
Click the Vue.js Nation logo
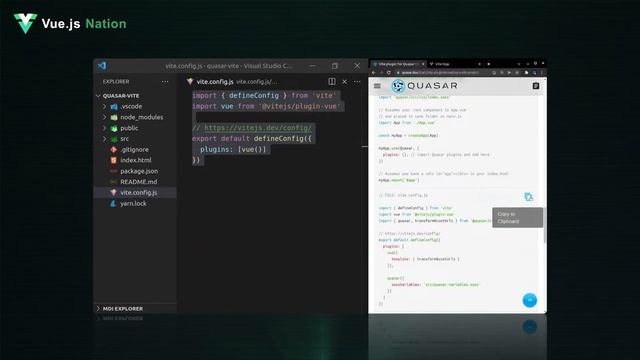click(x=70, y=23)
